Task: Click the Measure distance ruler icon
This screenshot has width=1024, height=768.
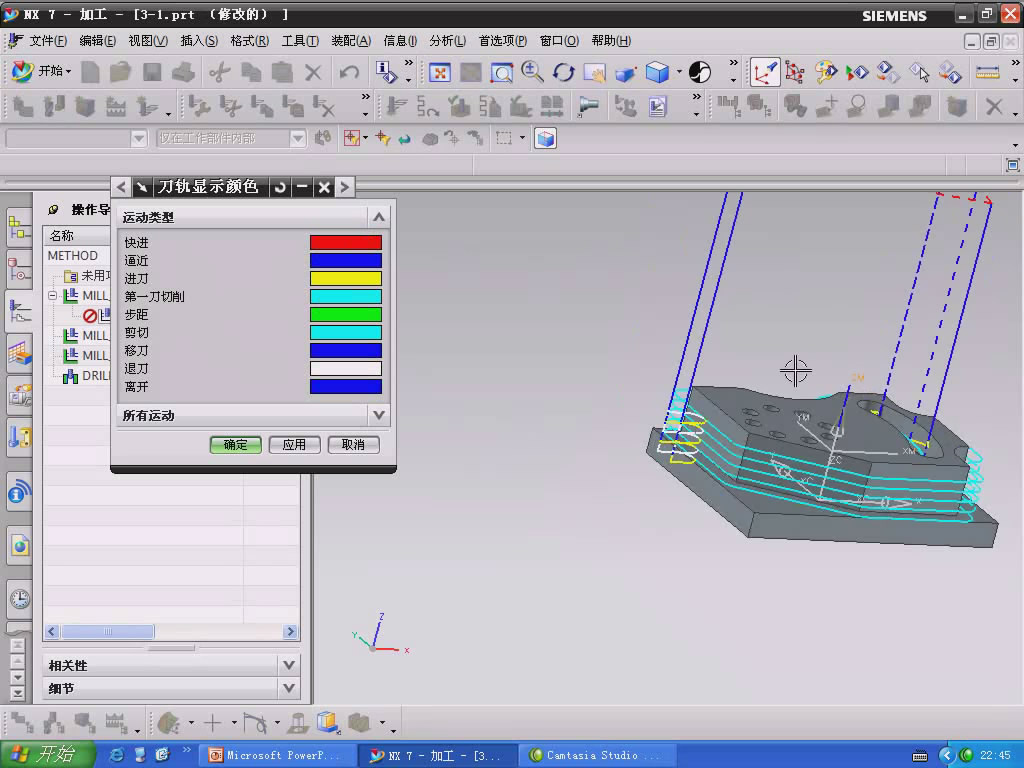Action: [987, 72]
